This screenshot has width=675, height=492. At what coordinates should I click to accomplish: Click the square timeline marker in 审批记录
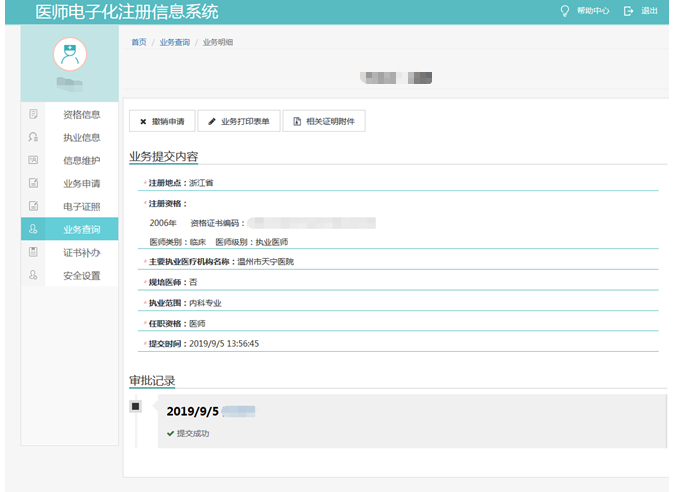point(136,406)
